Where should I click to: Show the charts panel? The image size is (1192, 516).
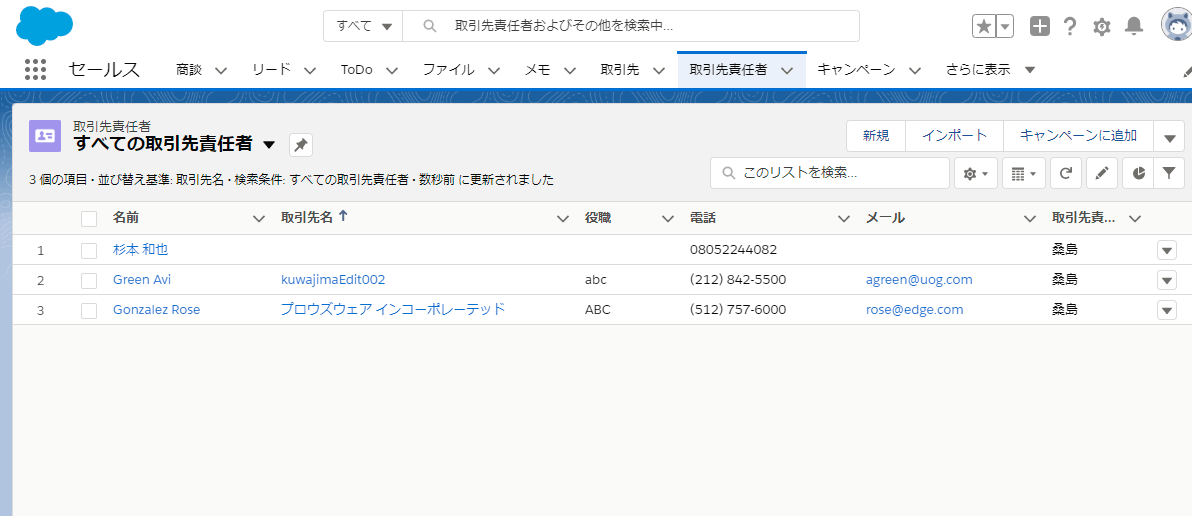pyautogui.click(x=1138, y=173)
